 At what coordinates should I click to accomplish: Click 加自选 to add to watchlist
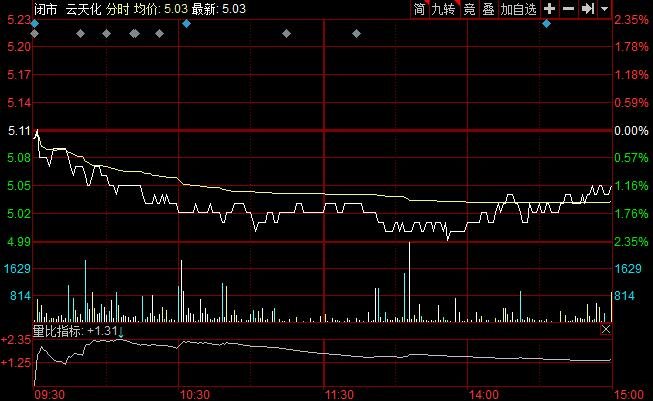[x=518, y=9]
